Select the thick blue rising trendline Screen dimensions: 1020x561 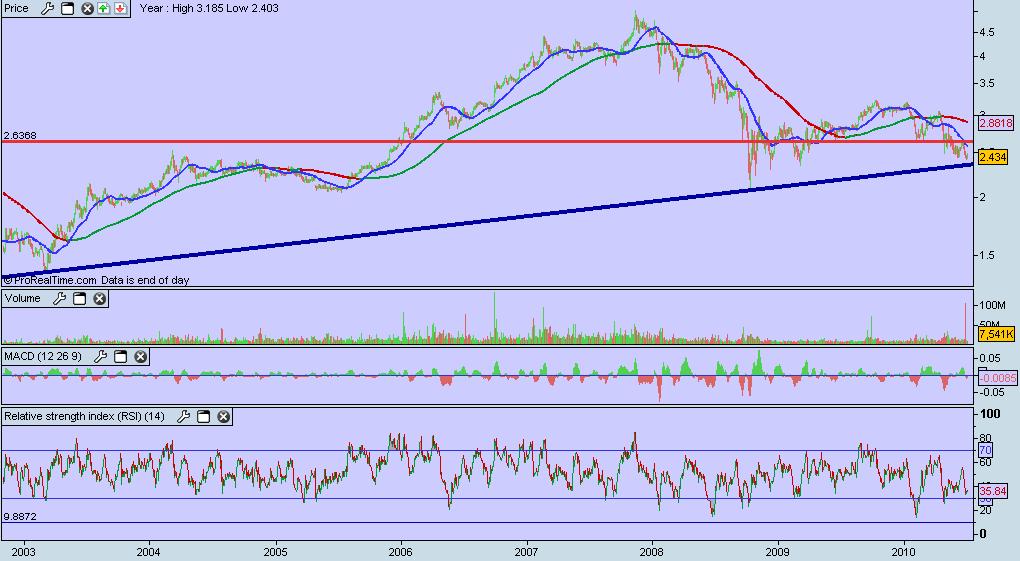tap(487, 219)
